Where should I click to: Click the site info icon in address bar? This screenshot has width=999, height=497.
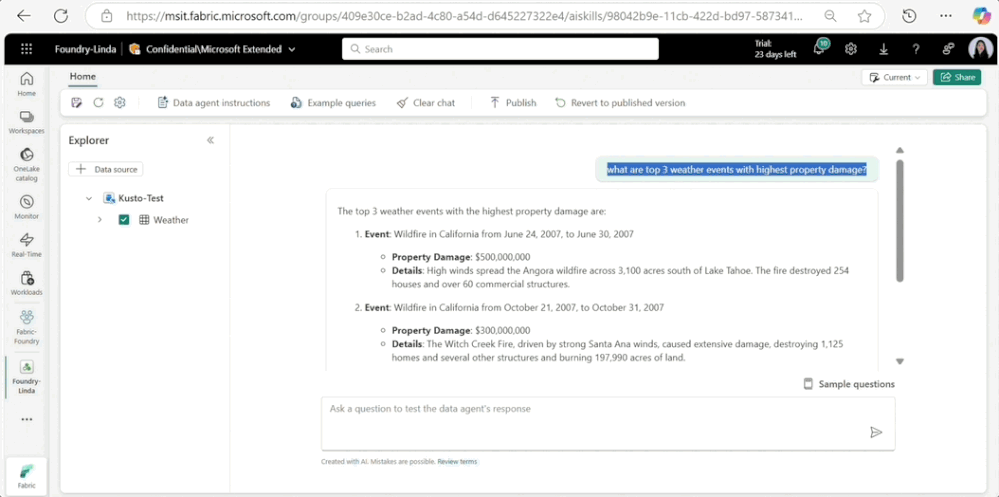tap(107, 16)
